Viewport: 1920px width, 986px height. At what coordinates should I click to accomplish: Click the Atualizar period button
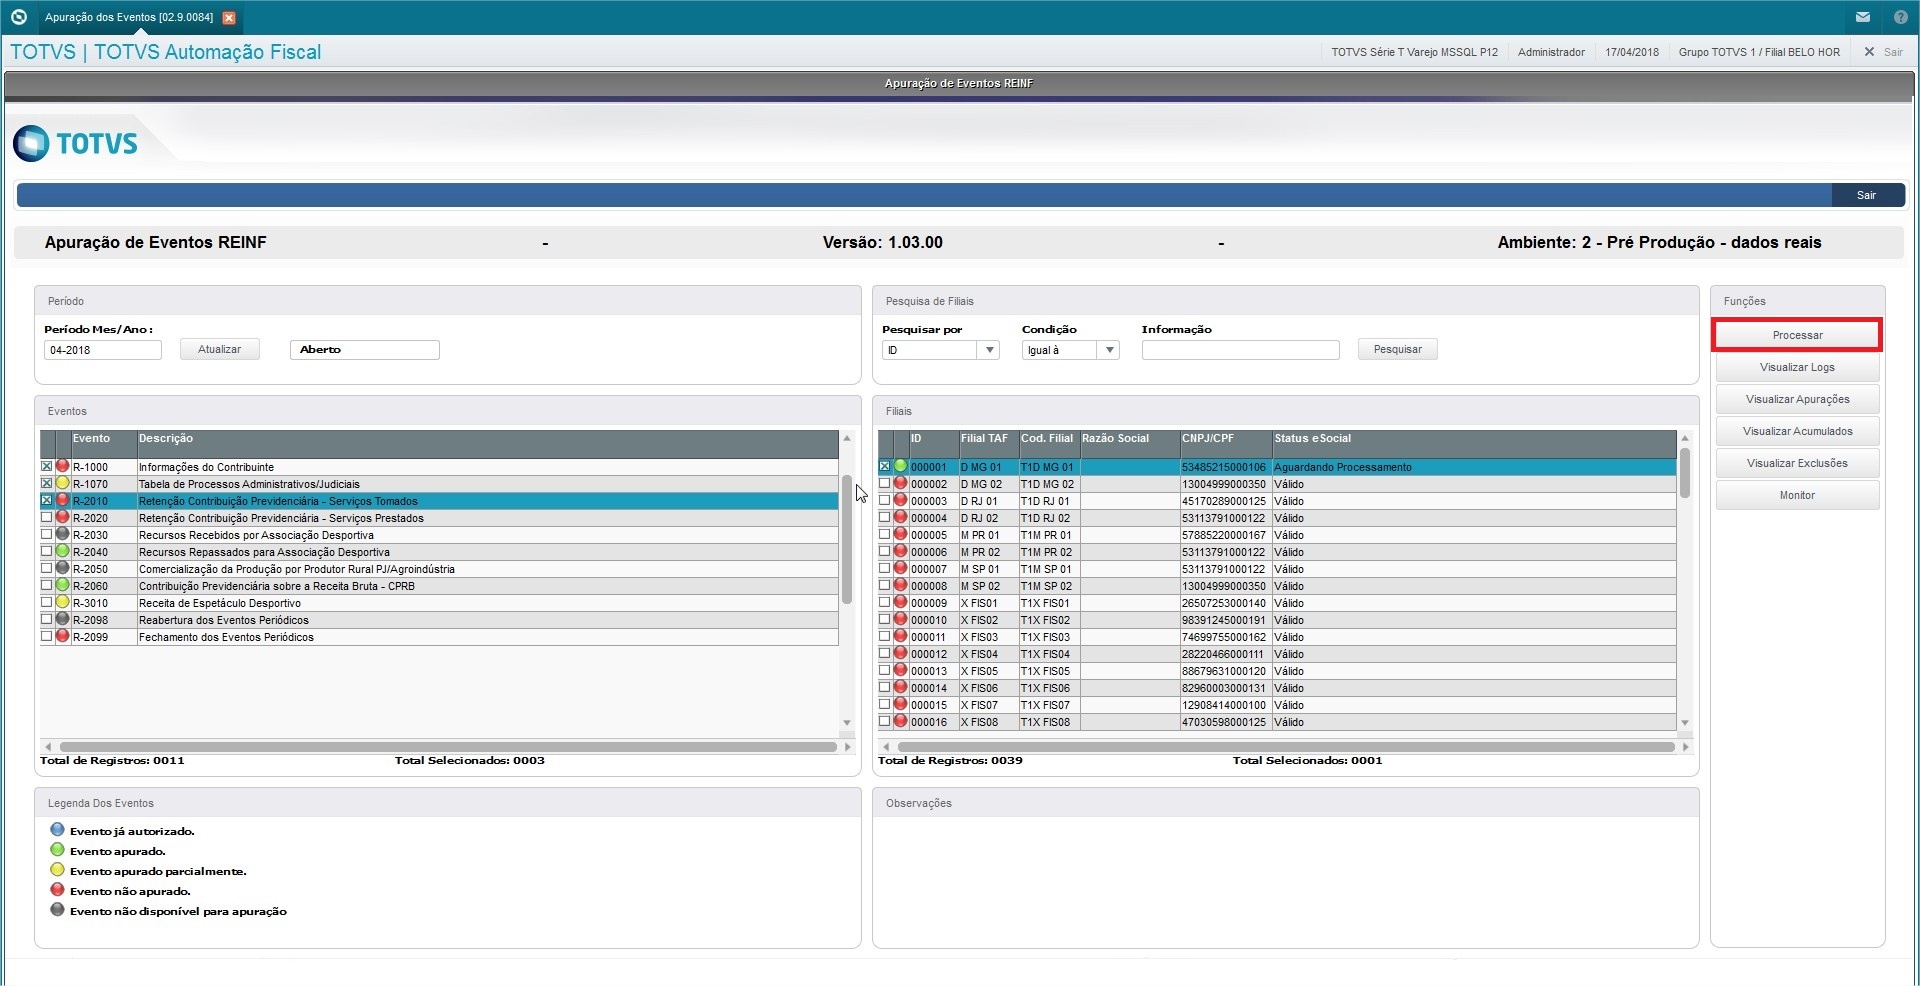[x=220, y=349]
